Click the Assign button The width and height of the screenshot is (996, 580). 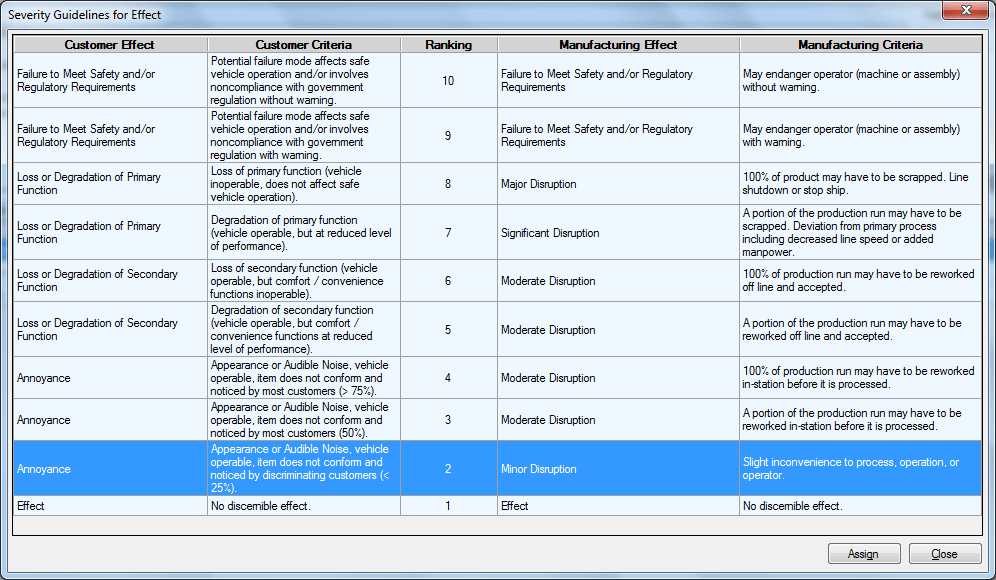(x=862, y=553)
